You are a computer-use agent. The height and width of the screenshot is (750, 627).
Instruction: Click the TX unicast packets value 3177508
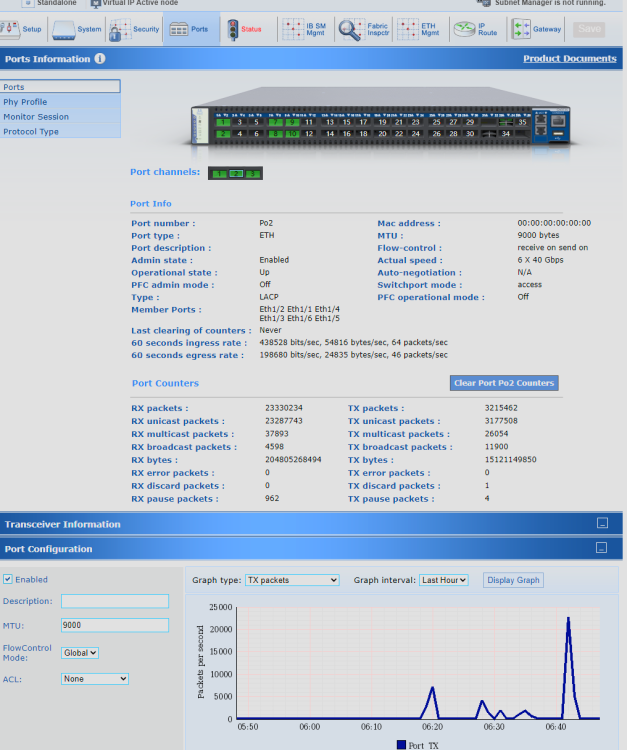501,421
